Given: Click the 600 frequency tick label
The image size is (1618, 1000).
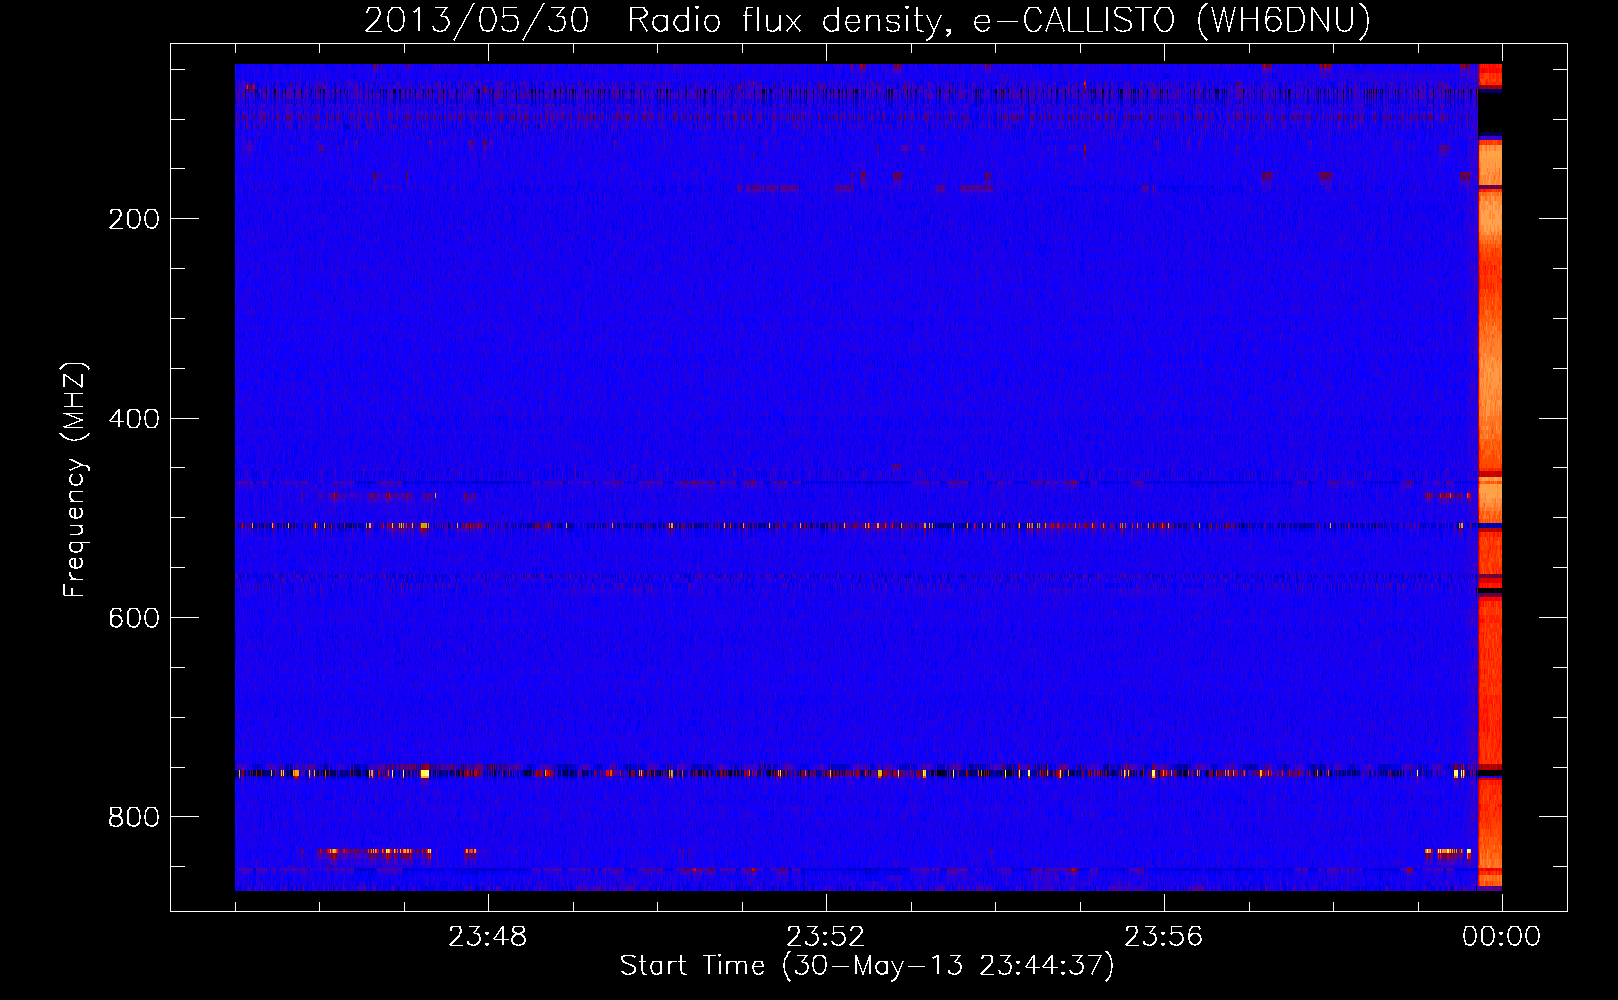Looking at the screenshot, I should click(x=133, y=618).
